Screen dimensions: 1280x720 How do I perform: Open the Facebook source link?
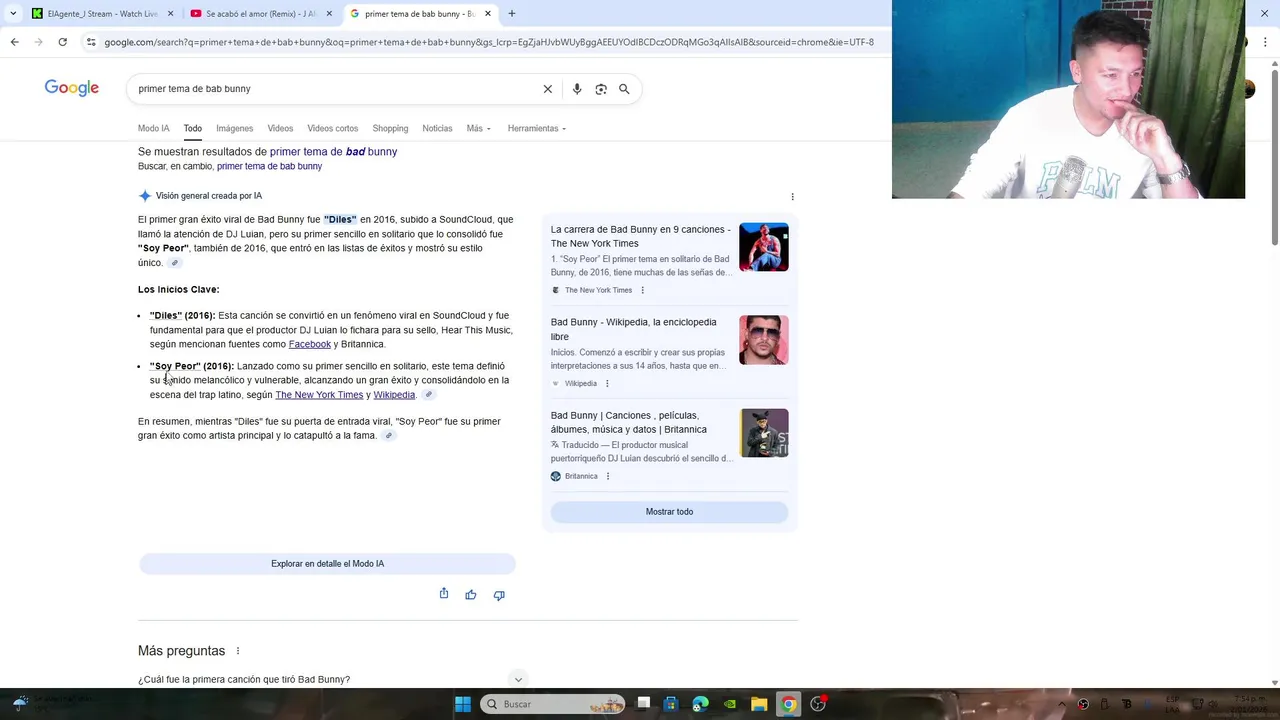tap(309, 344)
